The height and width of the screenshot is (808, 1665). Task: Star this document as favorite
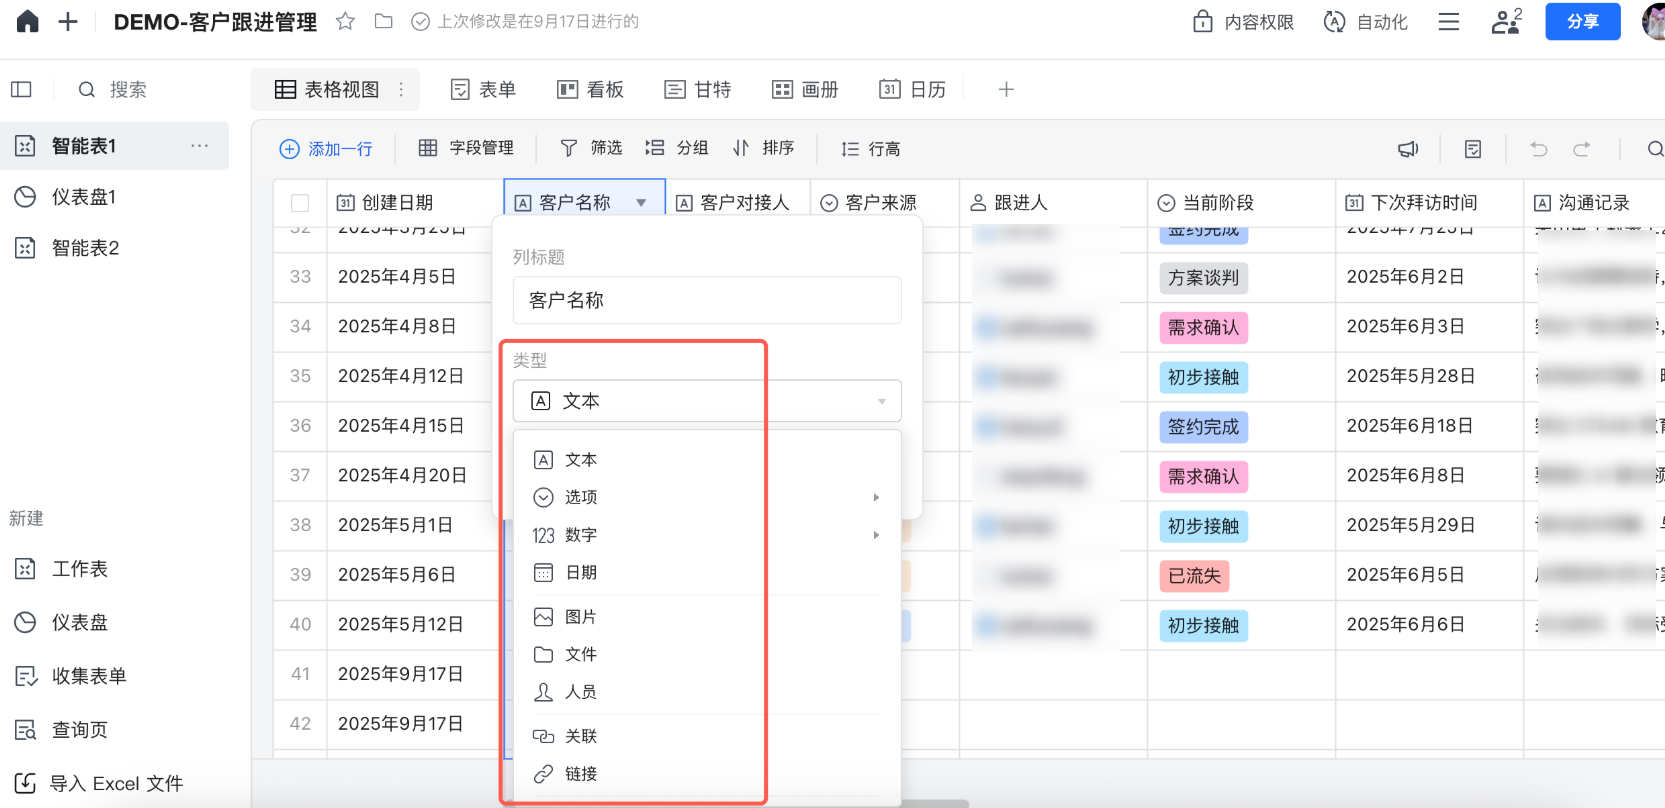point(345,22)
